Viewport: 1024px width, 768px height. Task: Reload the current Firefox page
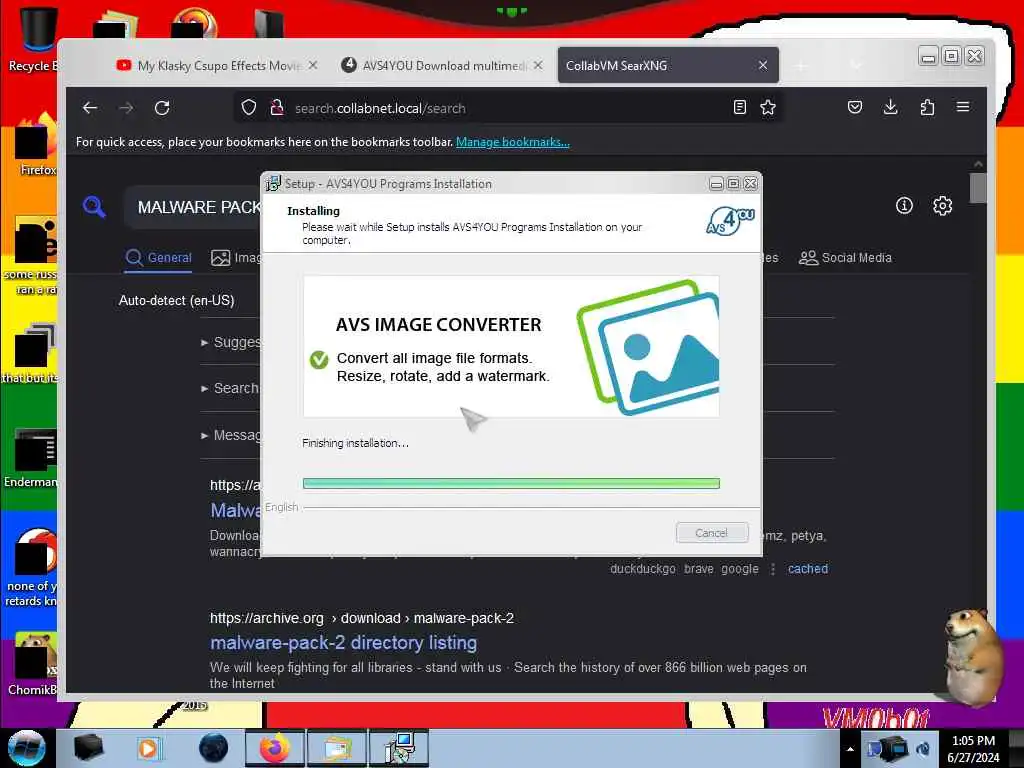(162, 108)
